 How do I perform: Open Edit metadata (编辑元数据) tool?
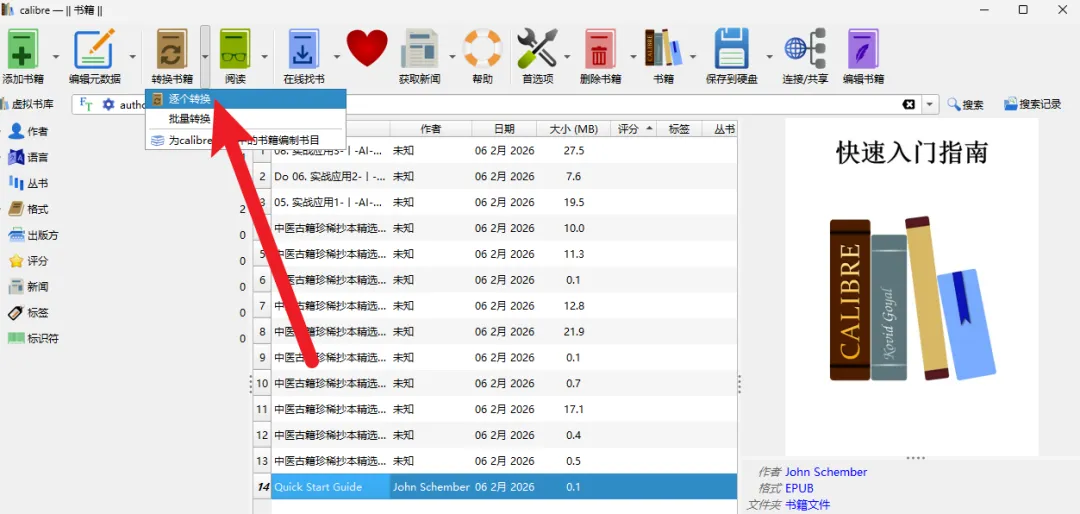pos(94,48)
